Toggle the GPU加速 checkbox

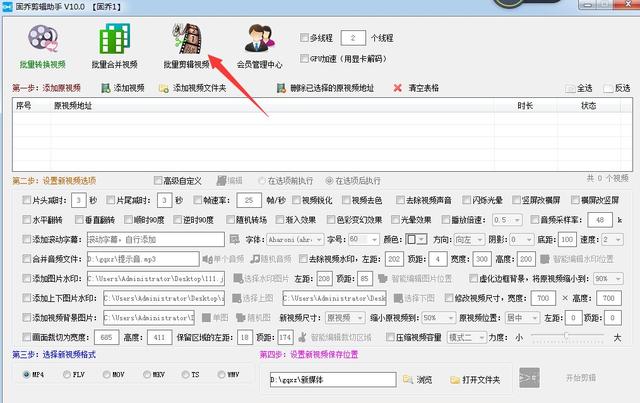tap(305, 58)
